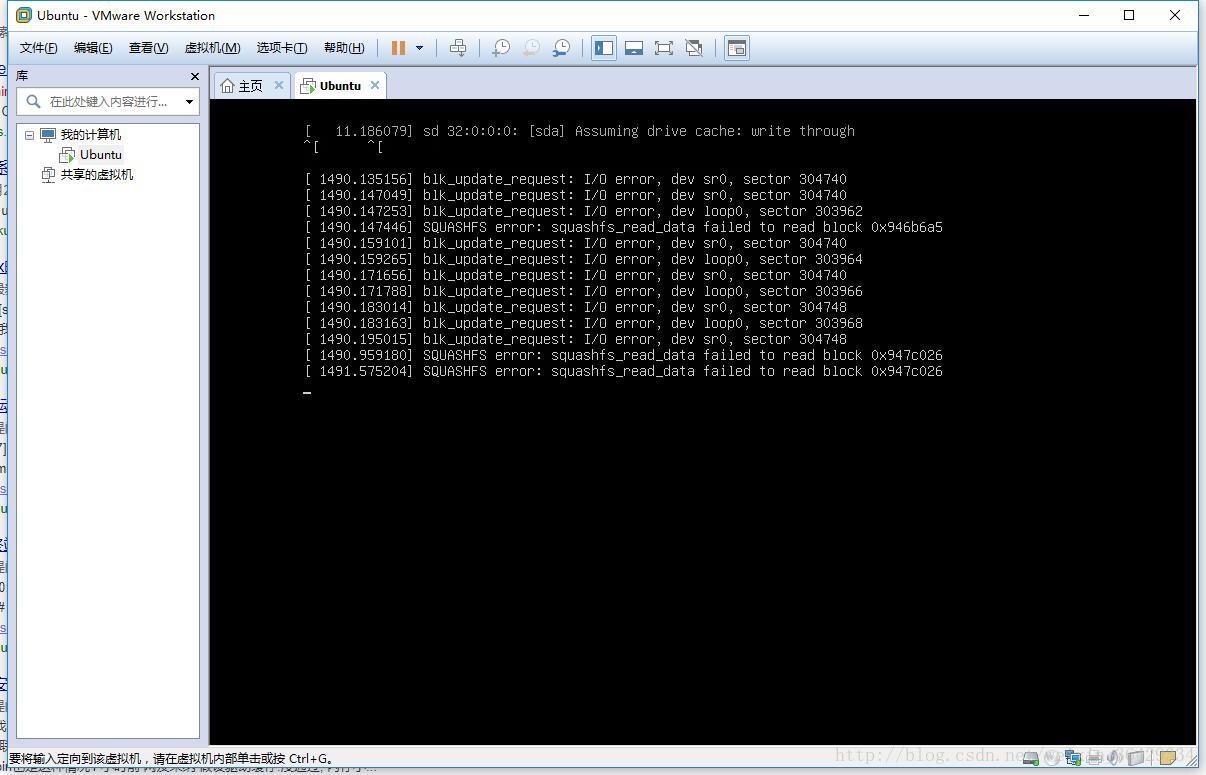Image resolution: width=1206 pixels, height=775 pixels.
Task: Revert to the previous snapshot icon
Action: point(531,48)
